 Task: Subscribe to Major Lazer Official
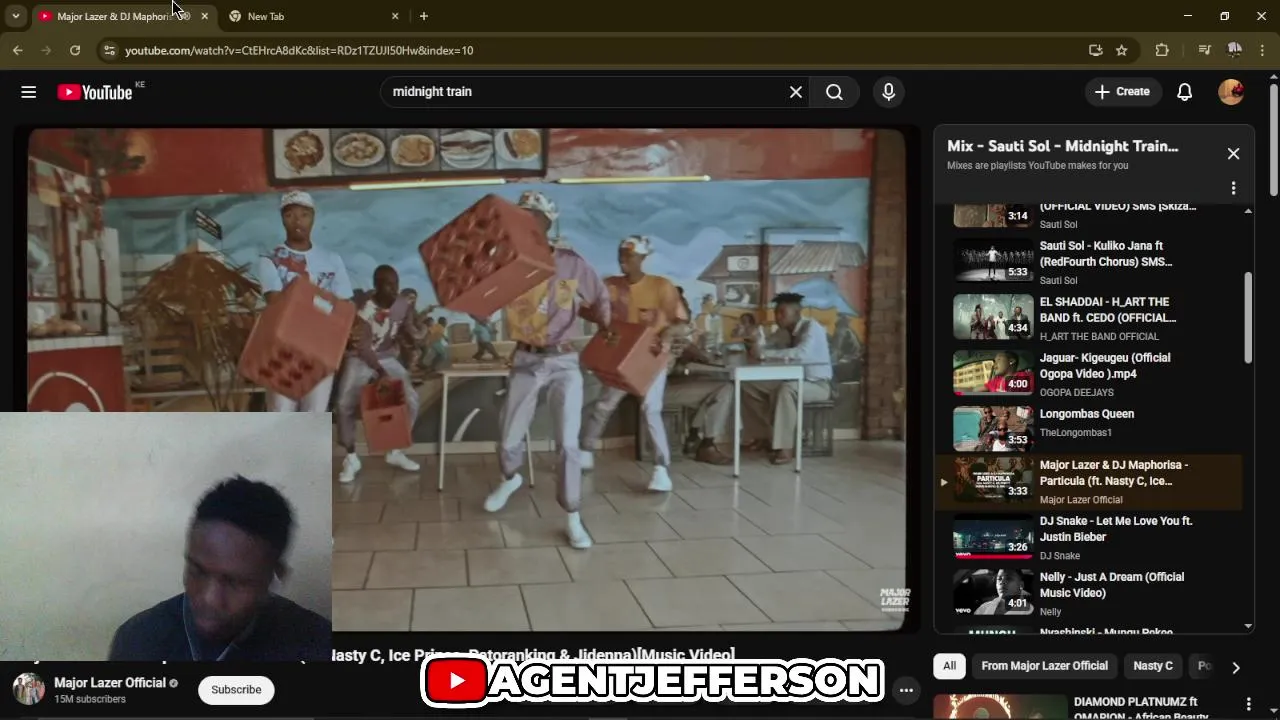pyautogui.click(x=236, y=690)
